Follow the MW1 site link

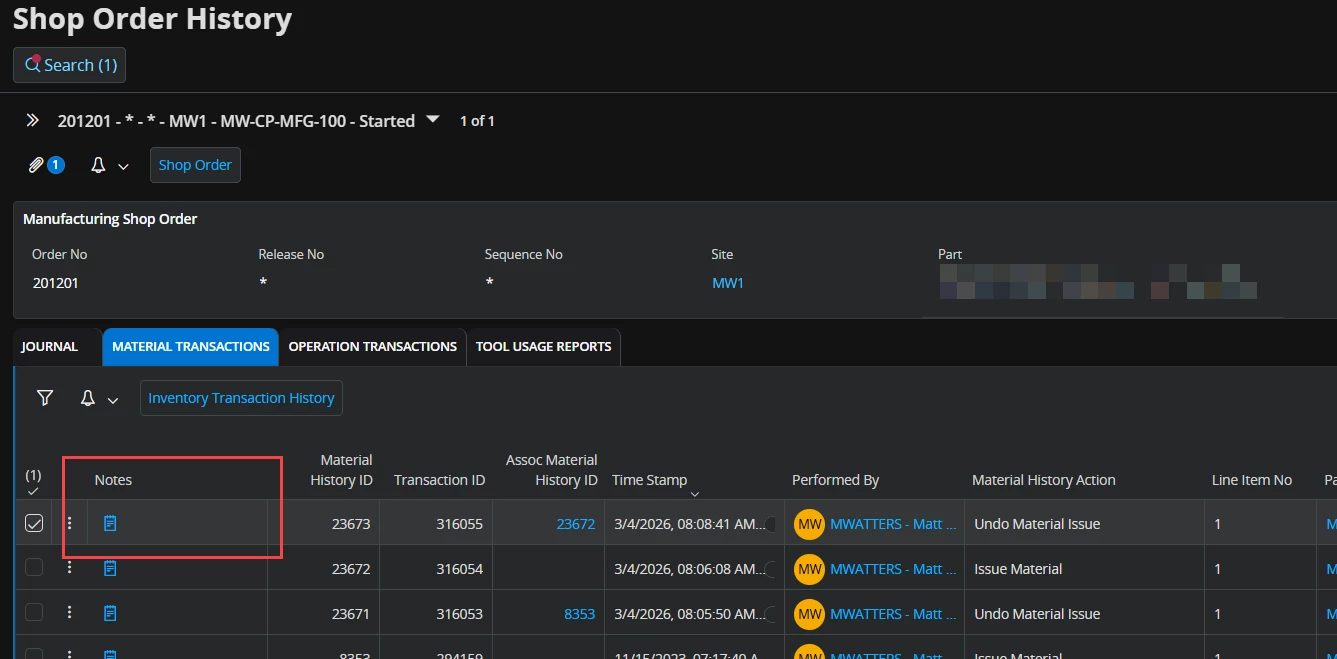click(x=727, y=283)
